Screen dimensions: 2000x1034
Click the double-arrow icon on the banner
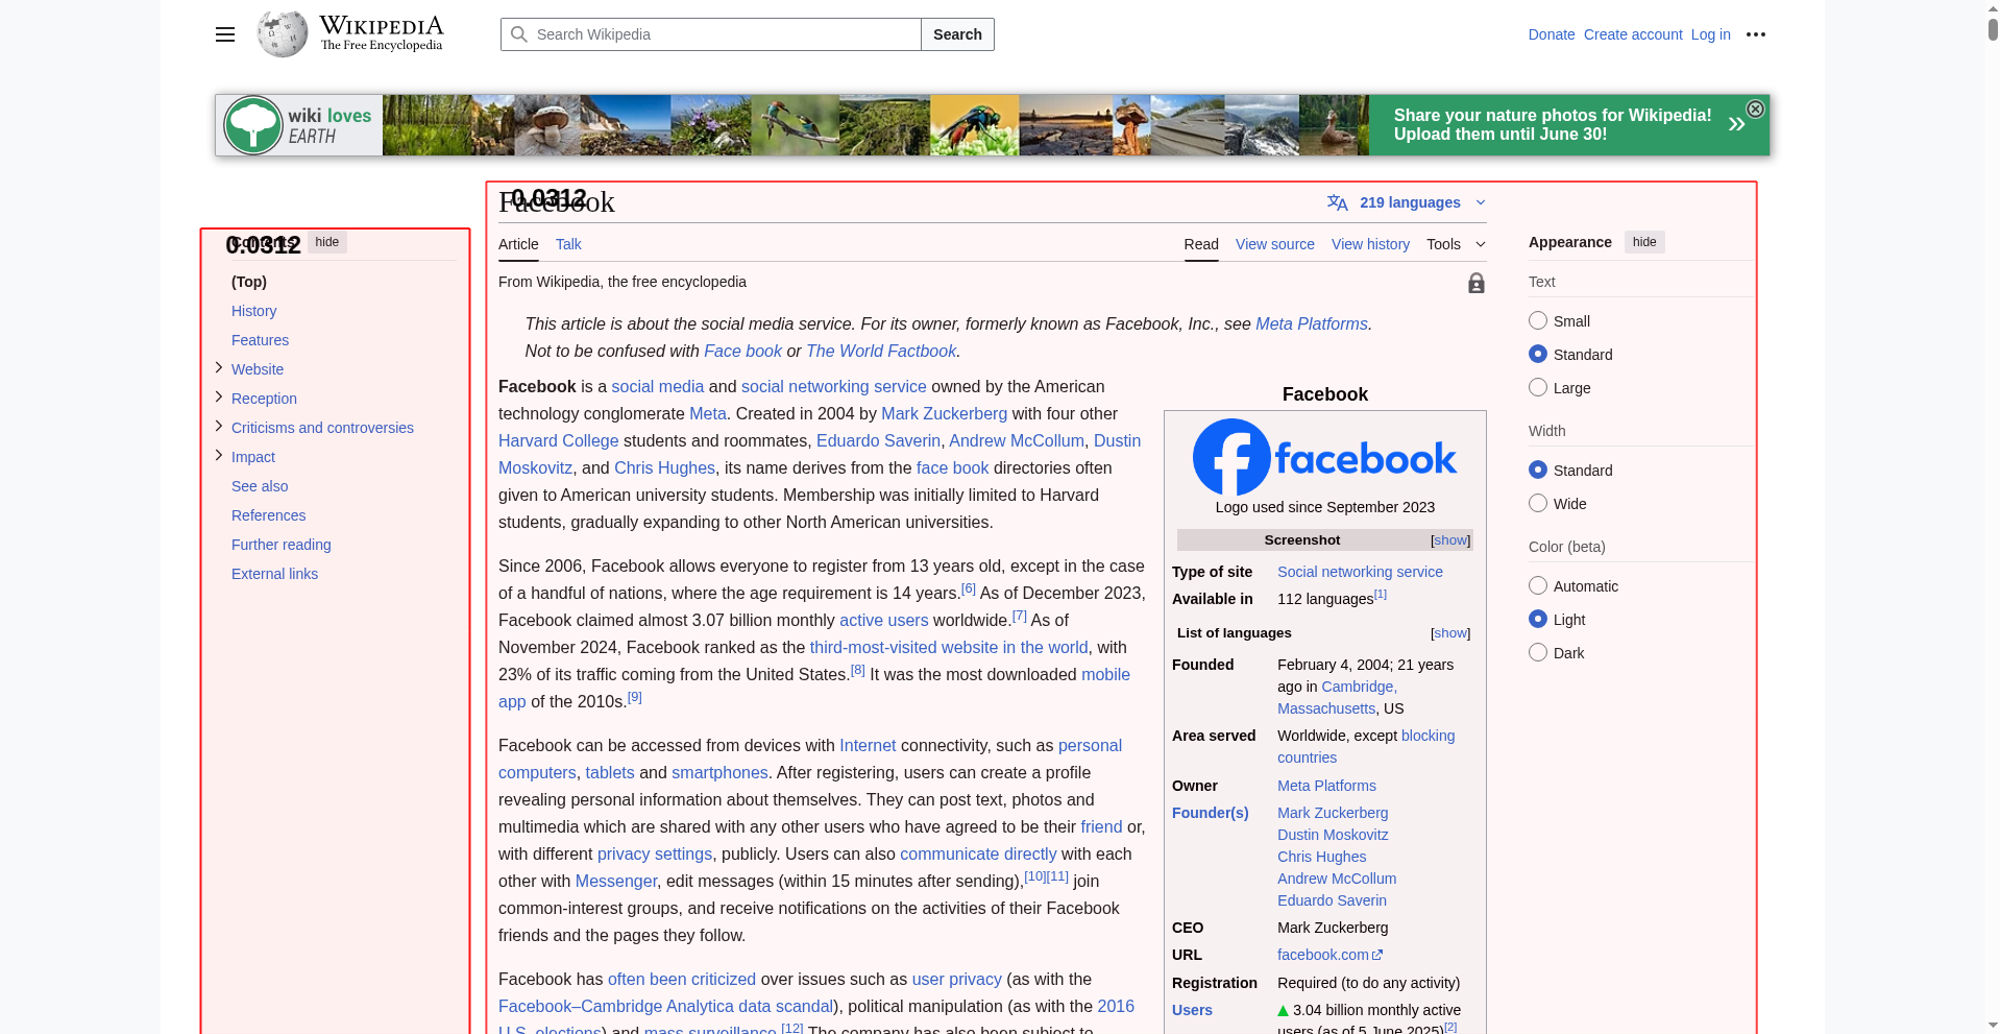point(1737,124)
